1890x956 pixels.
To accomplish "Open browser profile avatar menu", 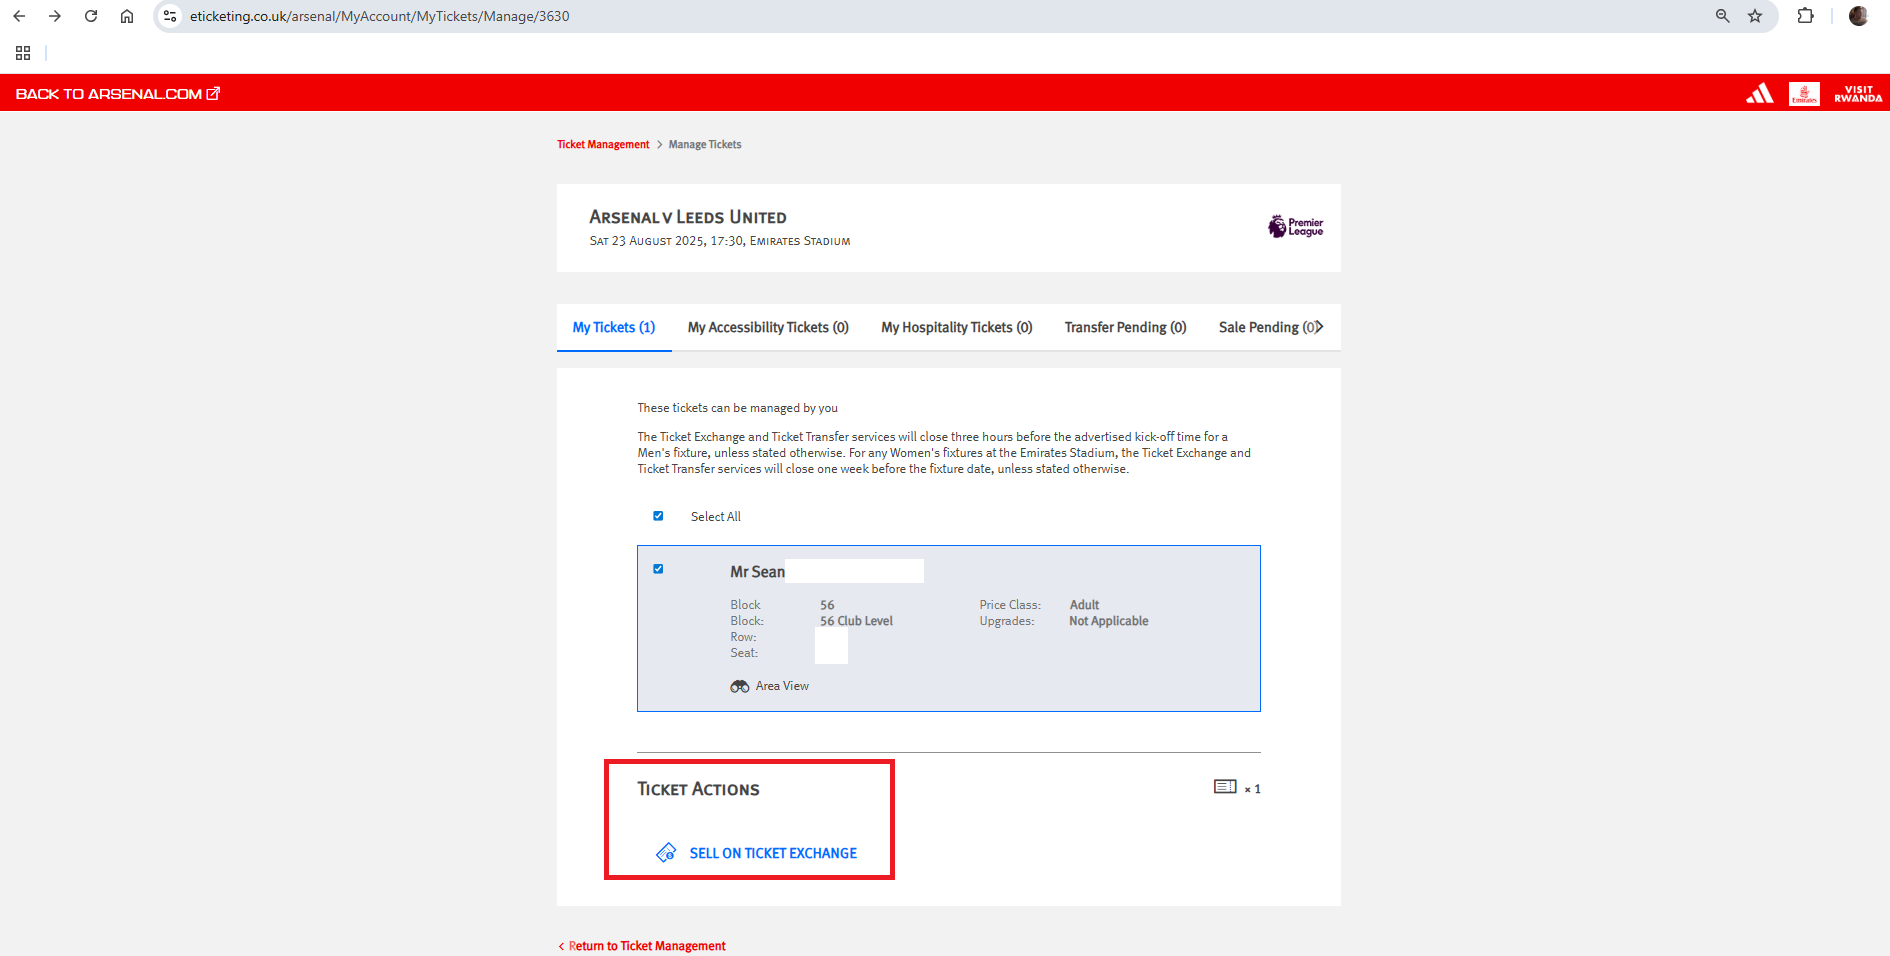I will 1858,16.
